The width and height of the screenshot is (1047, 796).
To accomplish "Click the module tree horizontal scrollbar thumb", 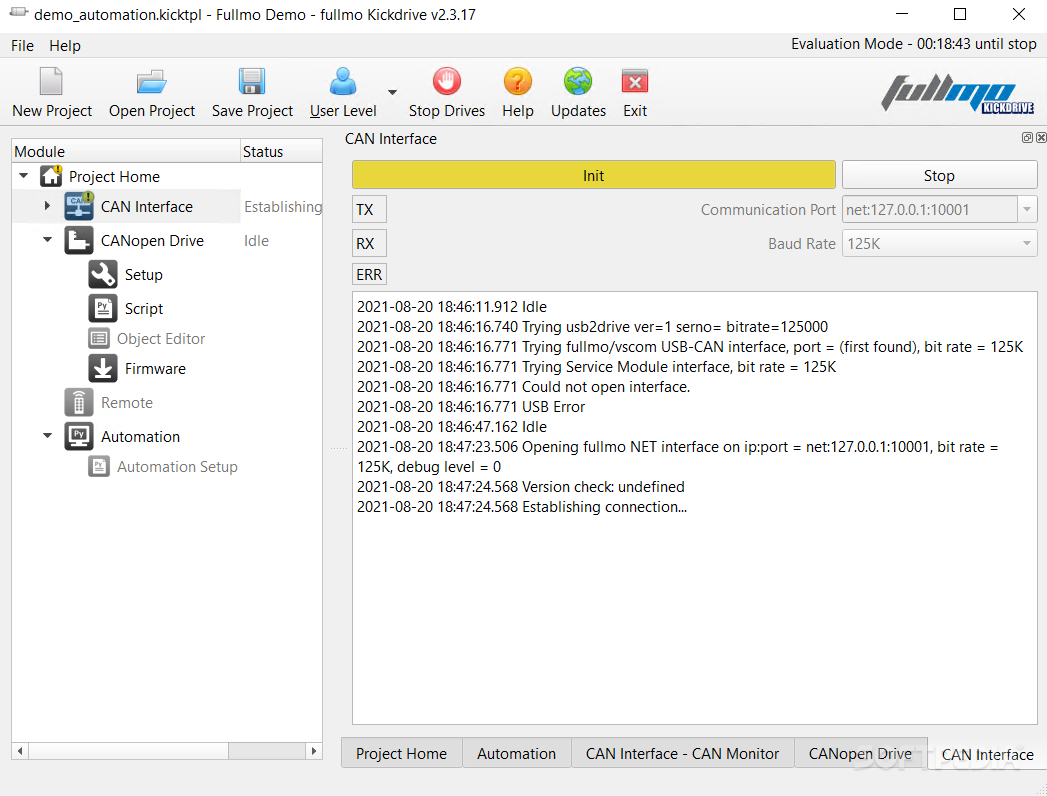I will (x=128, y=751).
